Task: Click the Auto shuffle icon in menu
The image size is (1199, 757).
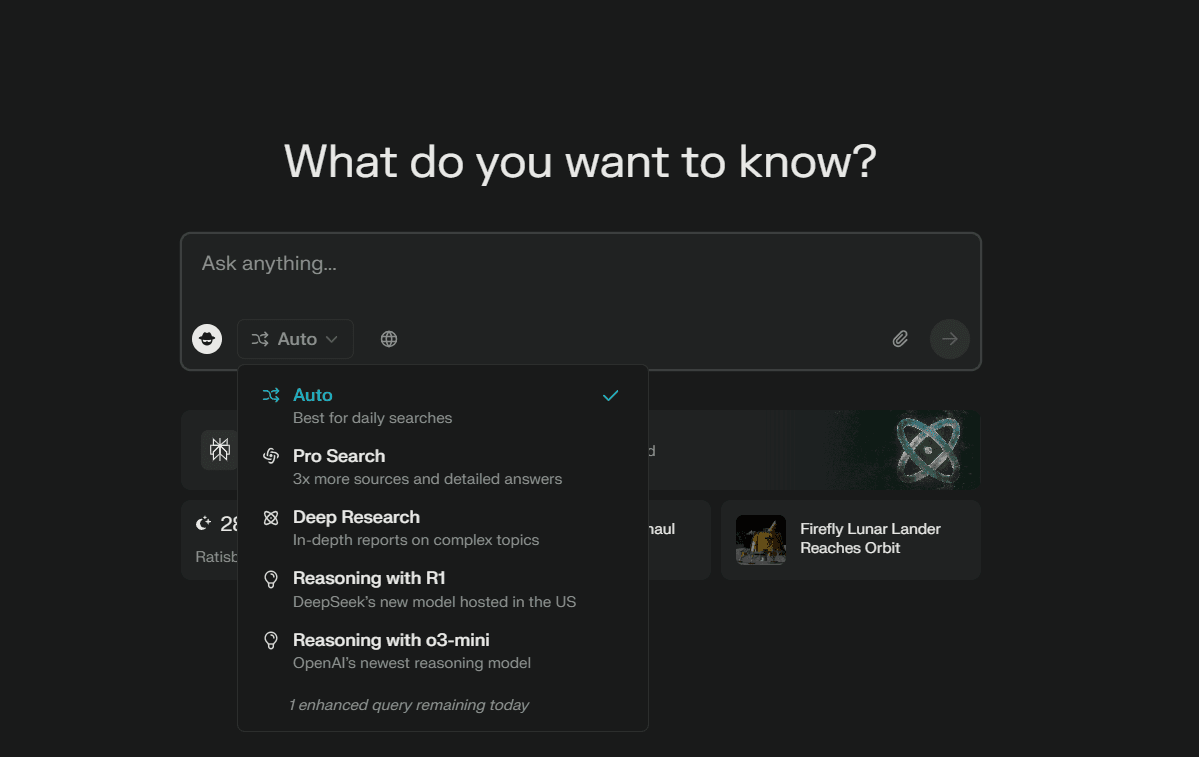Action: (271, 395)
